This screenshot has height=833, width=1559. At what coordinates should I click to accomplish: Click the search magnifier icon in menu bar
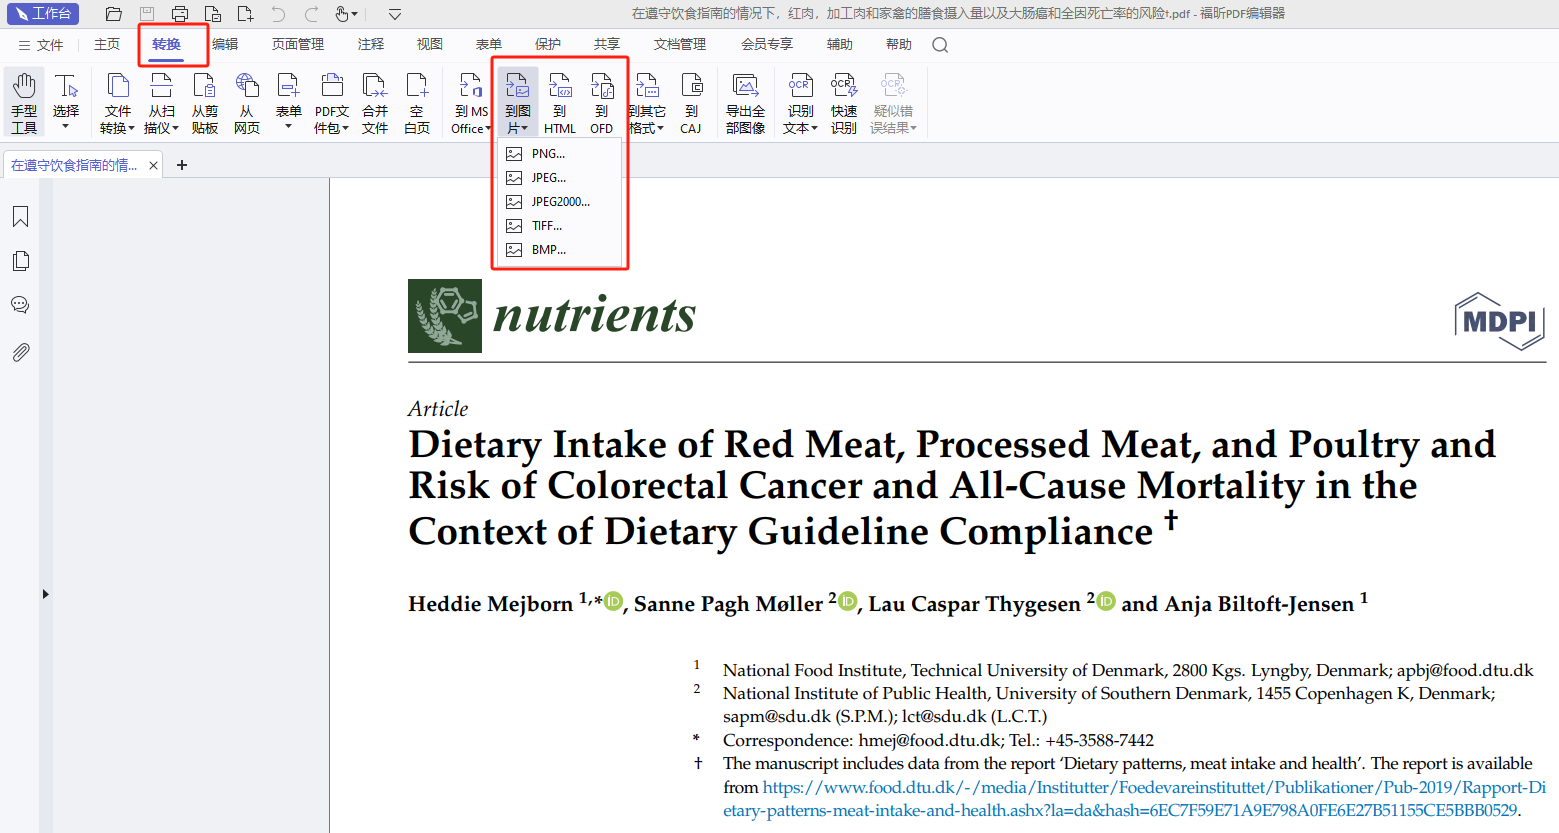click(x=940, y=44)
